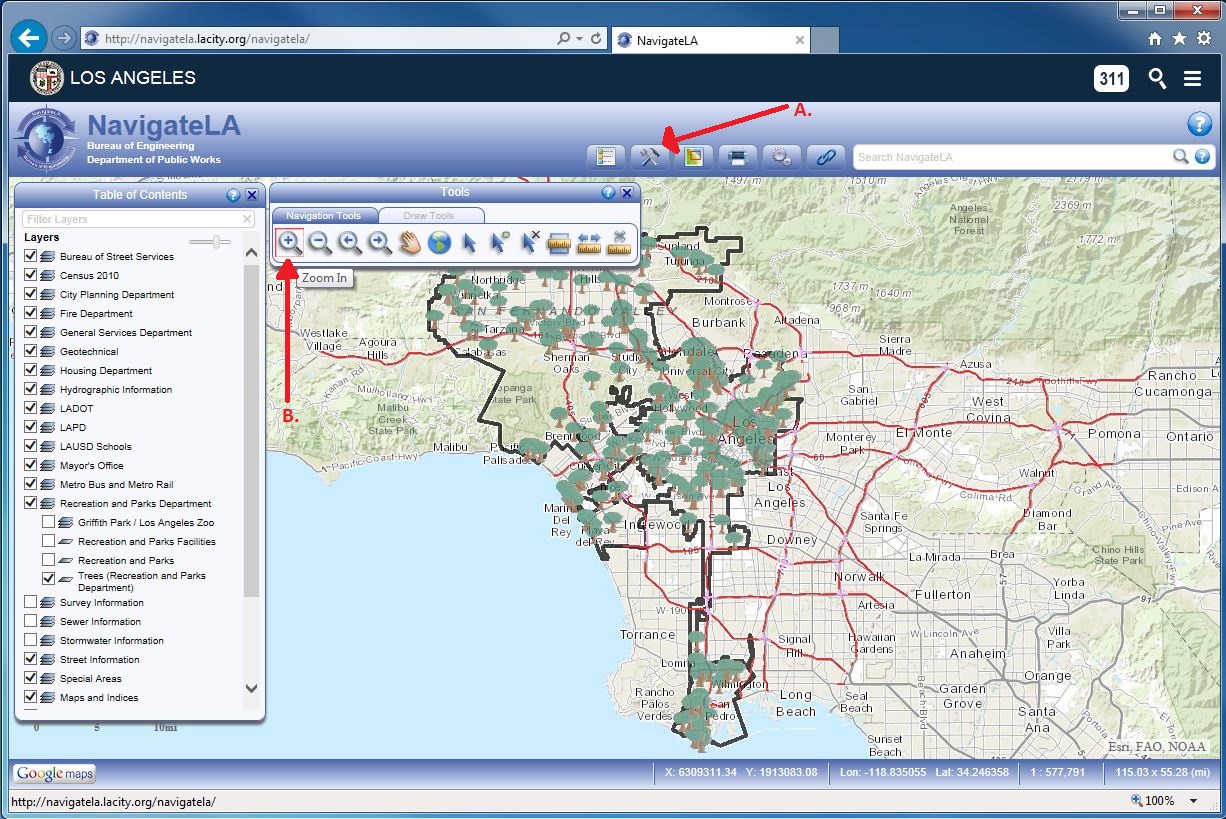Click into the Search NavigateLA field

(x=1013, y=157)
